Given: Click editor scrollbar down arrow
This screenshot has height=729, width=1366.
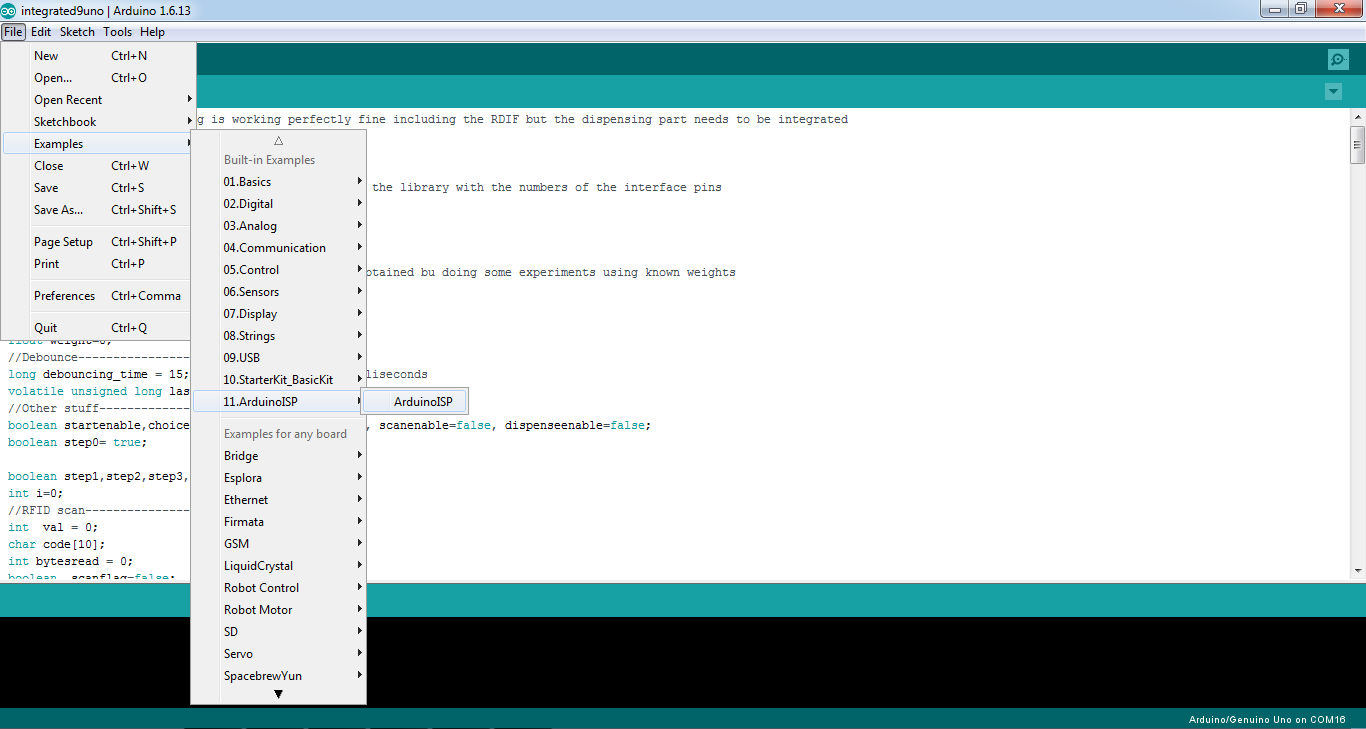Looking at the screenshot, I should pos(1357,571).
